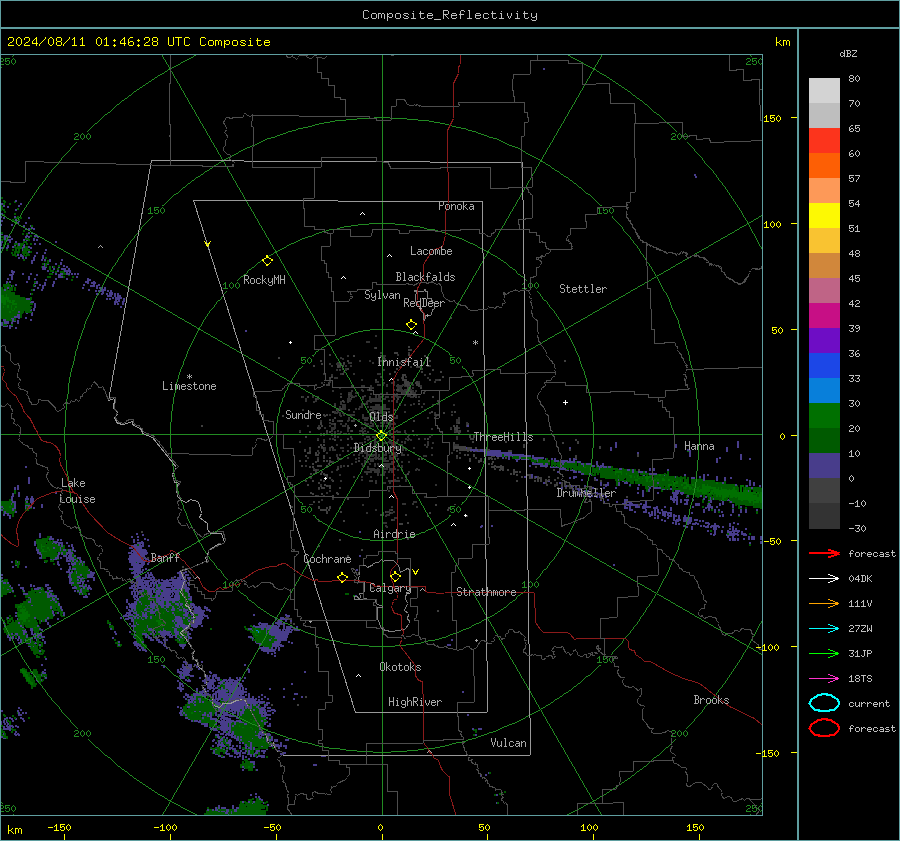
Task: Click the Blackfalds city label
Action: point(425,277)
